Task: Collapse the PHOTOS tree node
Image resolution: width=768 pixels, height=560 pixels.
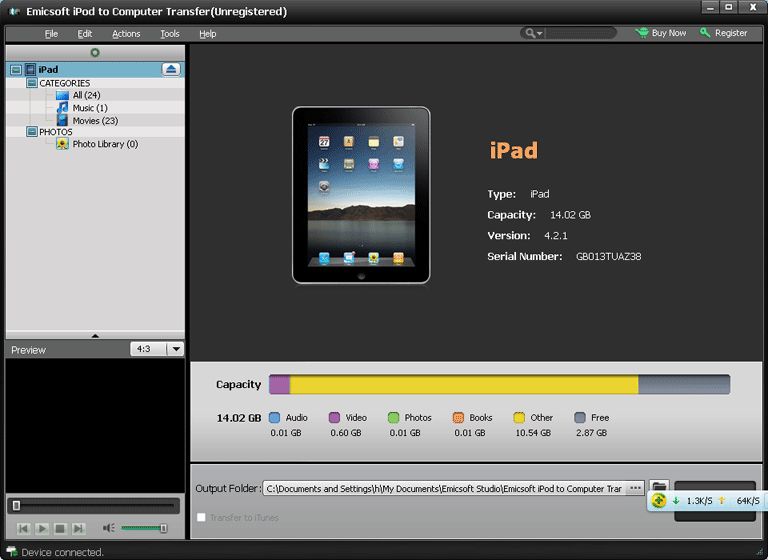Action: point(32,131)
